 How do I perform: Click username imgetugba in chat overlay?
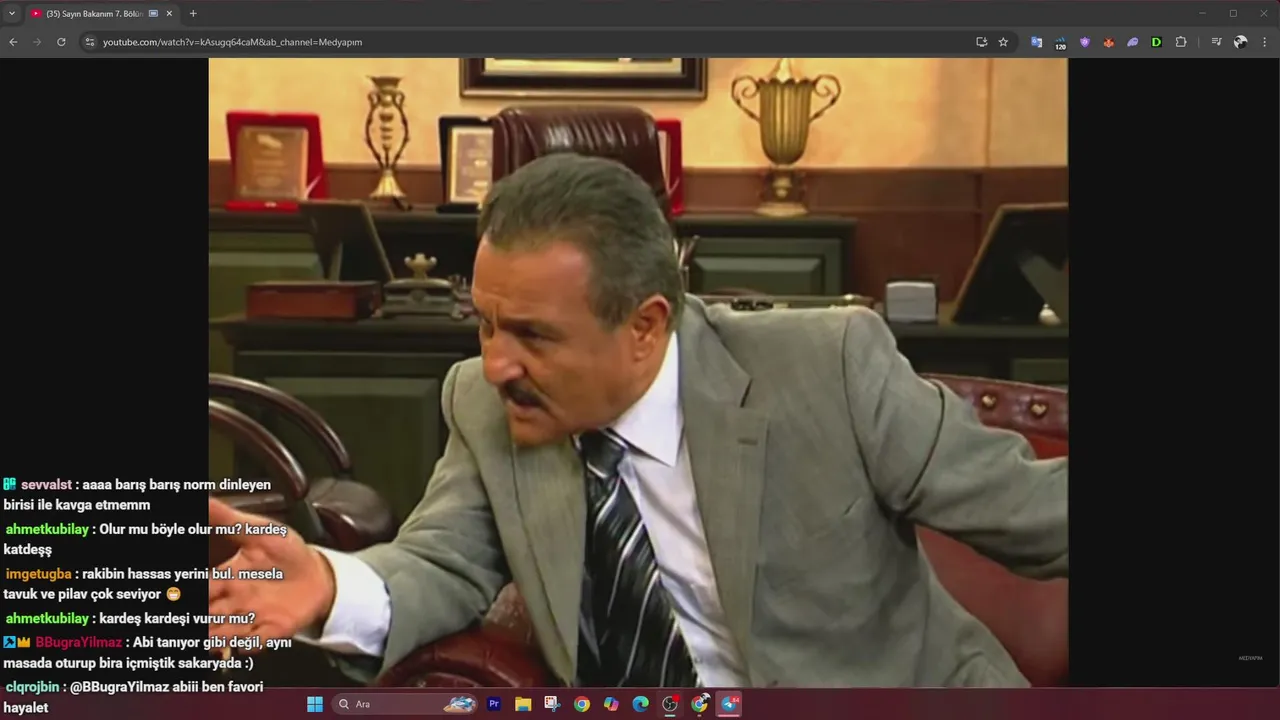click(38, 574)
